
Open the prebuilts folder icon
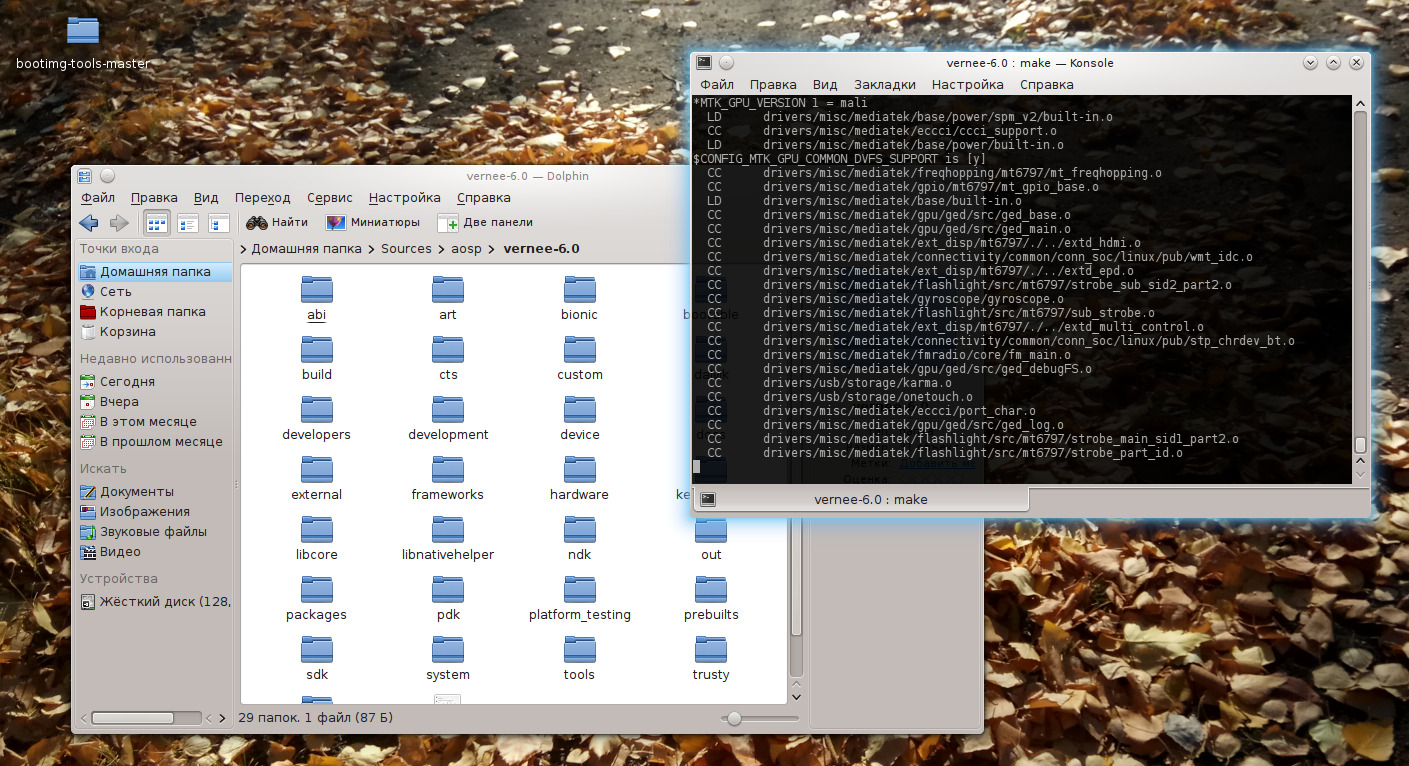711,591
